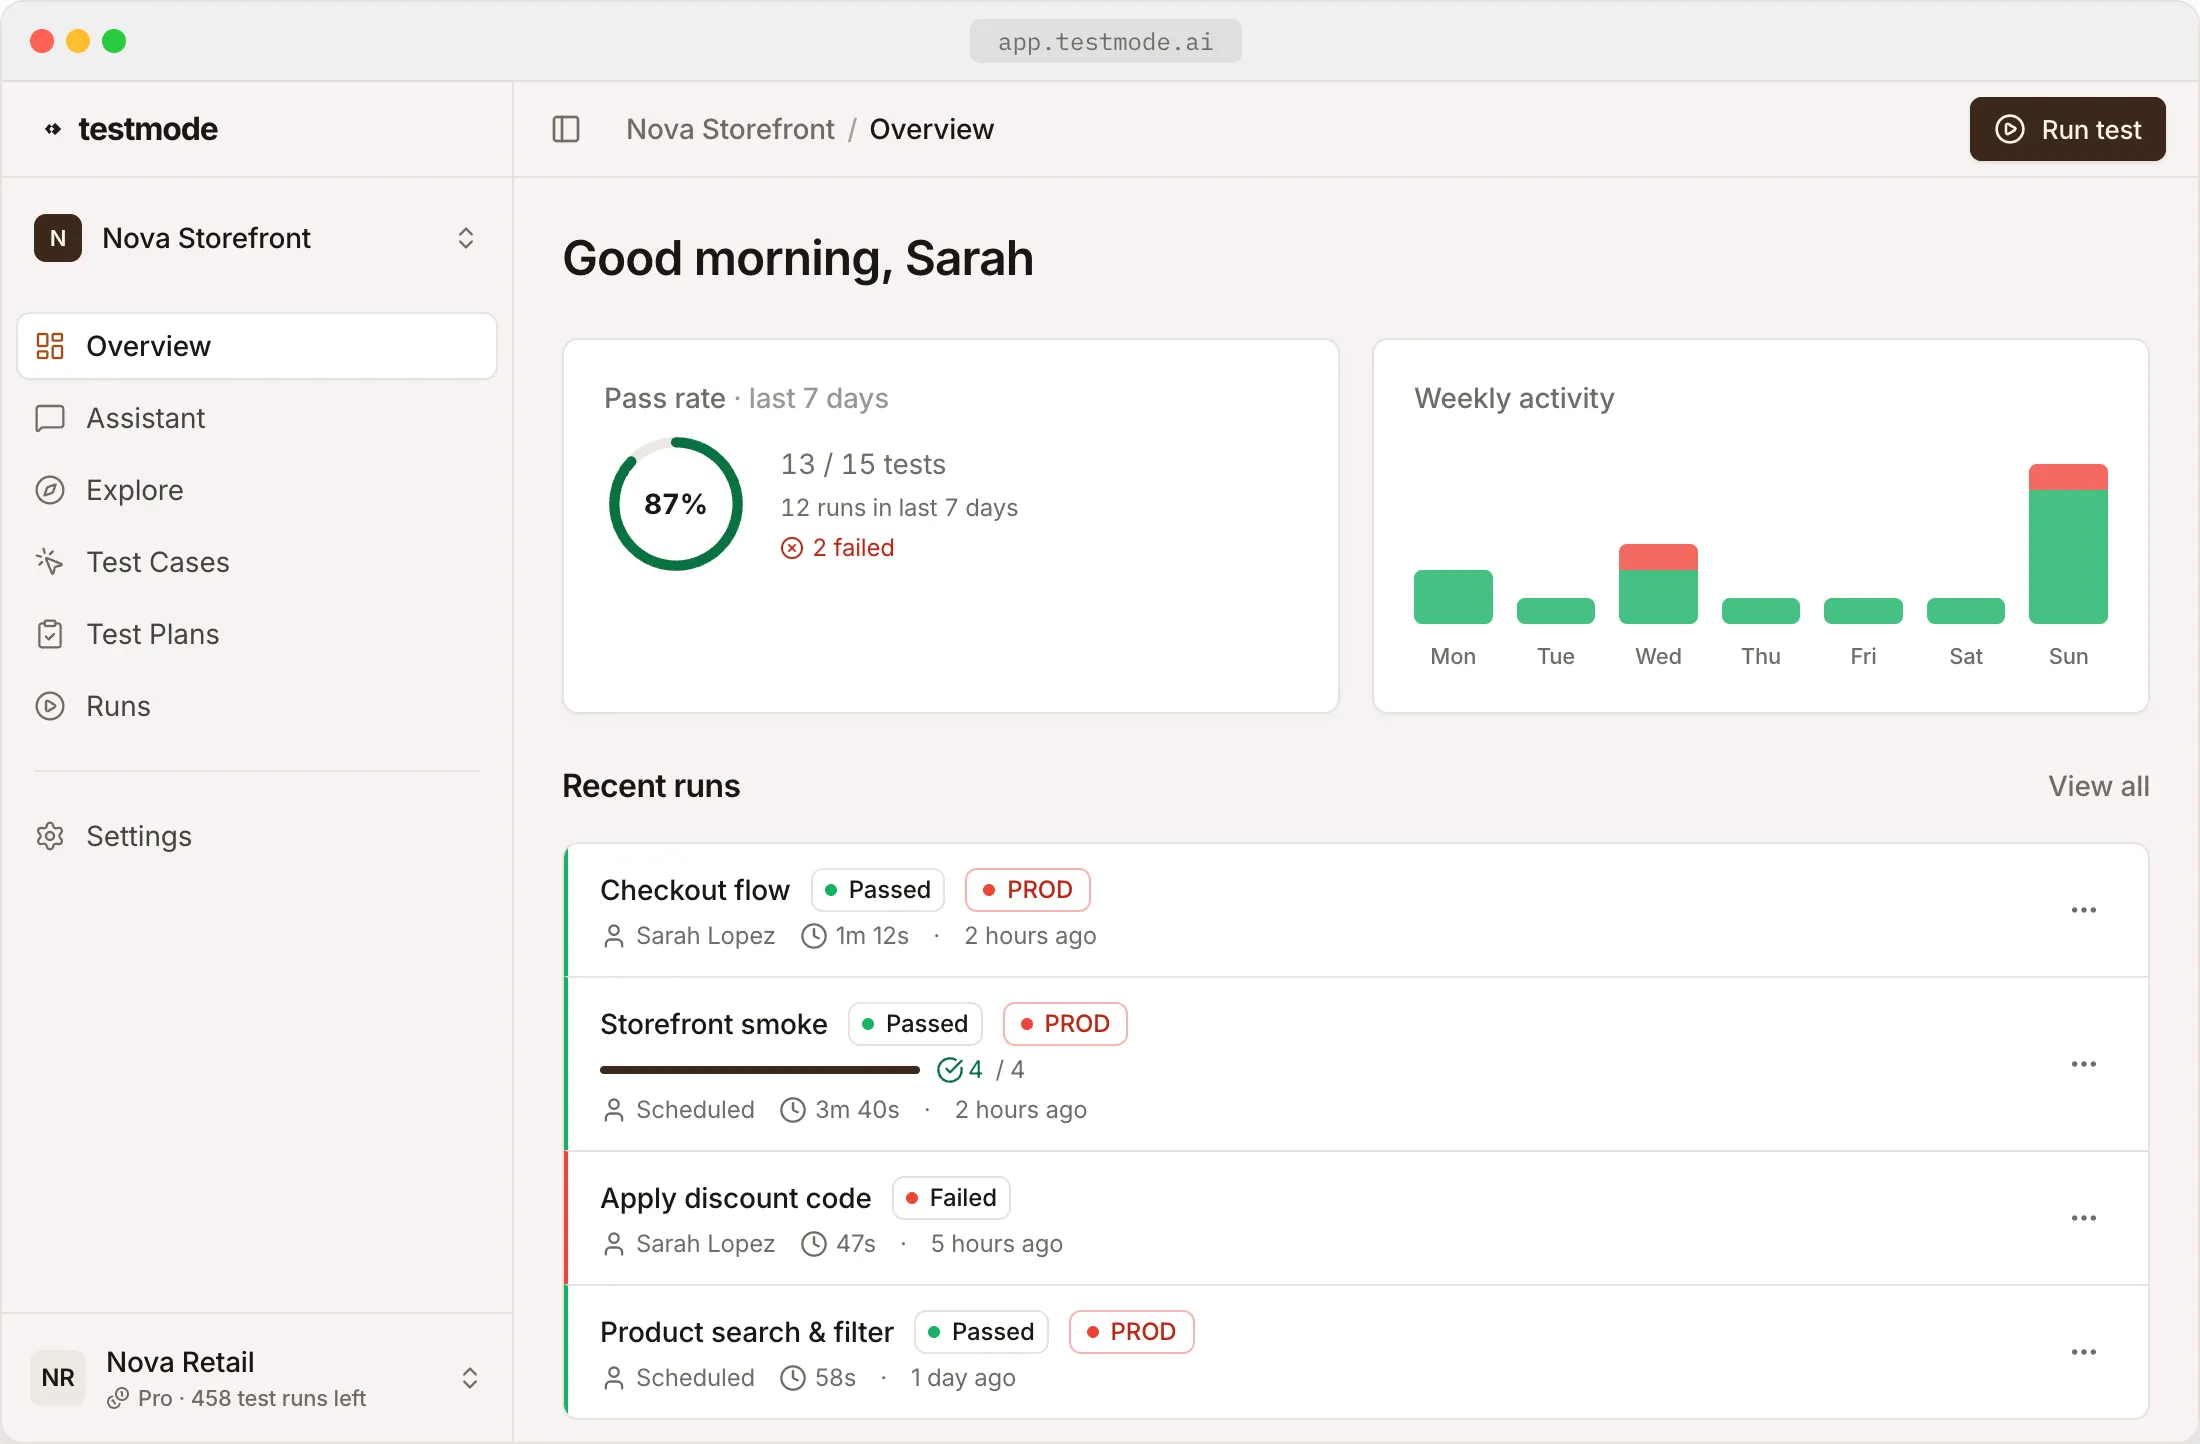Image resolution: width=2200 pixels, height=1444 pixels.
Task: Click 'Pro · 458 test runs left'
Action: point(252,1398)
